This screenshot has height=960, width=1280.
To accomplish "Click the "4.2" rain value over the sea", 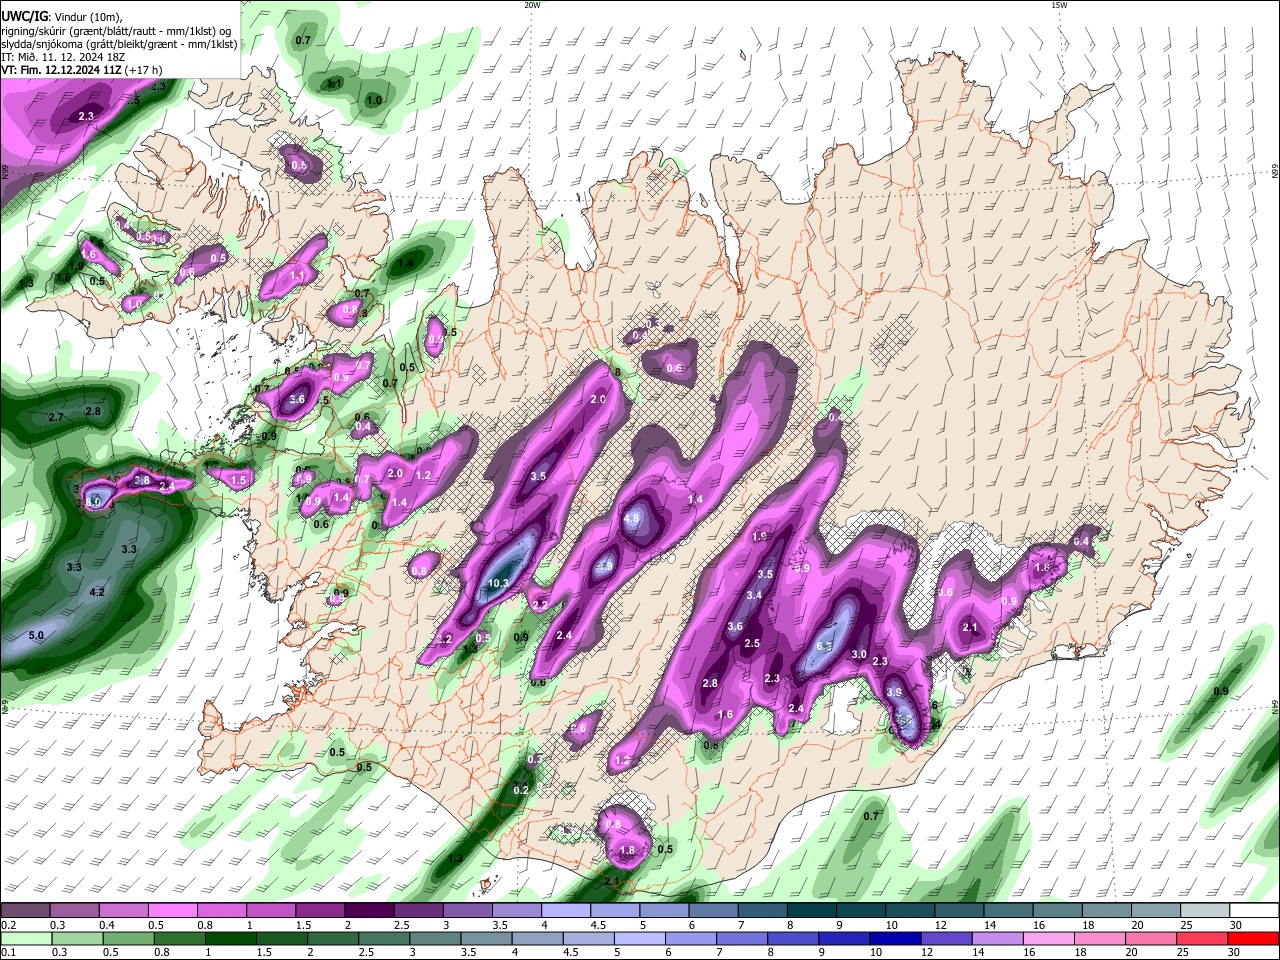I will point(97,593).
